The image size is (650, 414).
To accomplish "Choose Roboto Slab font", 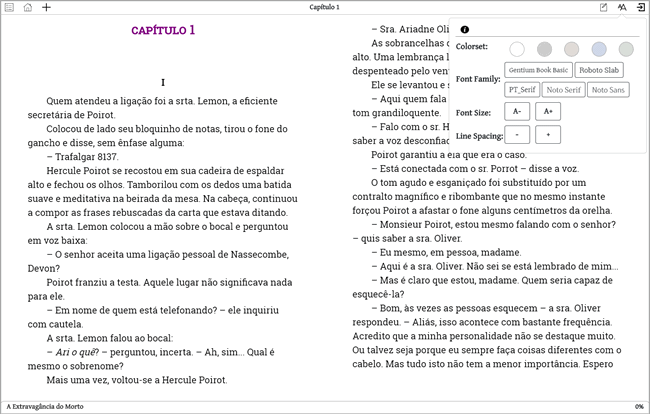I will pos(599,70).
